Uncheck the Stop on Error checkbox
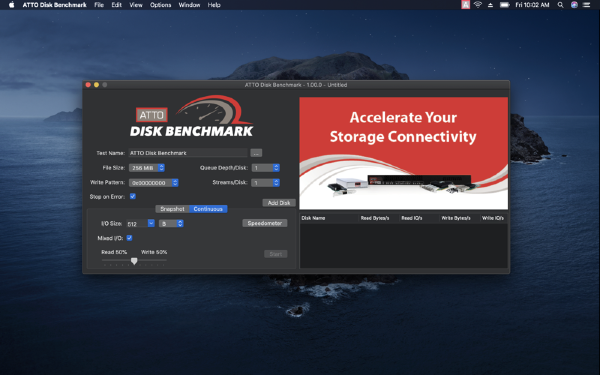Image resolution: width=600 pixels, height=375 pixels. (133, 196)
